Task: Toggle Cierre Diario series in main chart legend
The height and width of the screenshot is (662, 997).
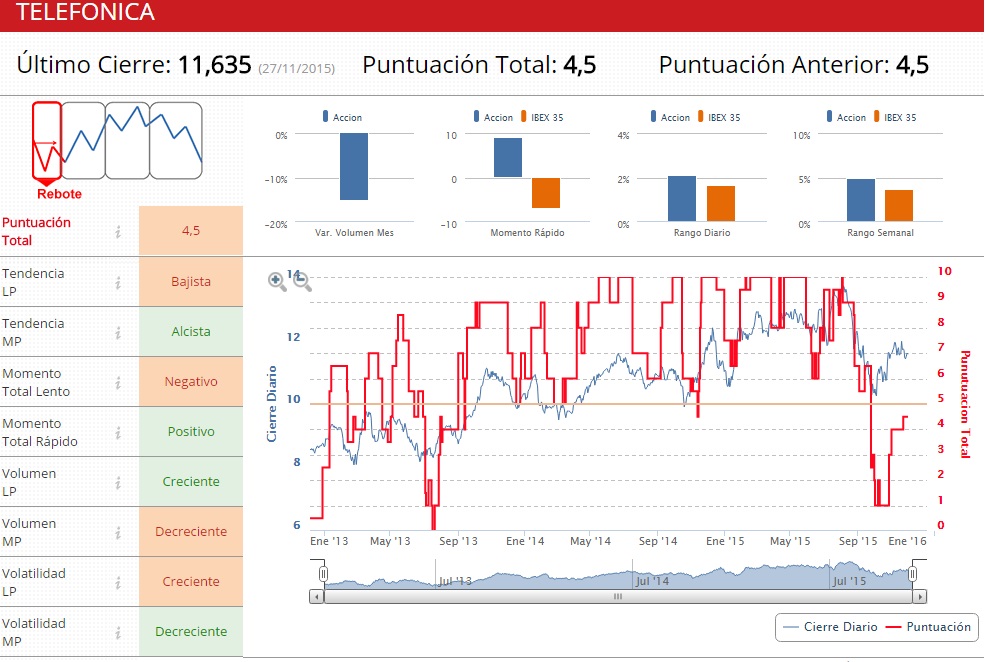Action: point(830,627)
